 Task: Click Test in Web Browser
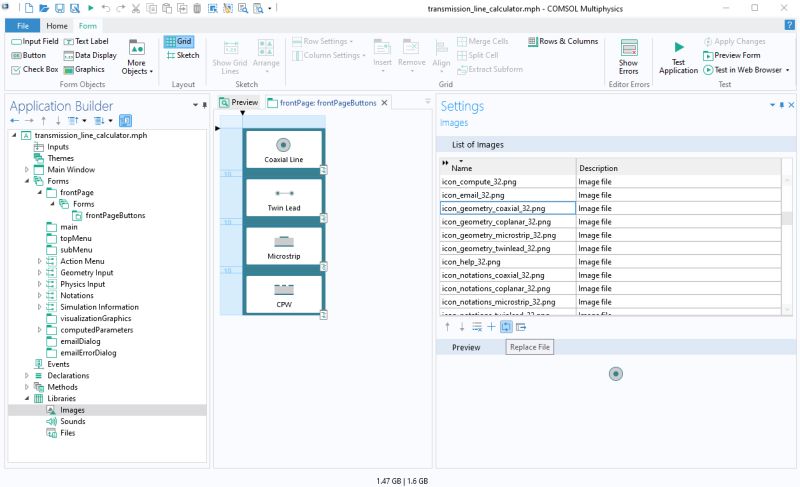coord(743,70)
